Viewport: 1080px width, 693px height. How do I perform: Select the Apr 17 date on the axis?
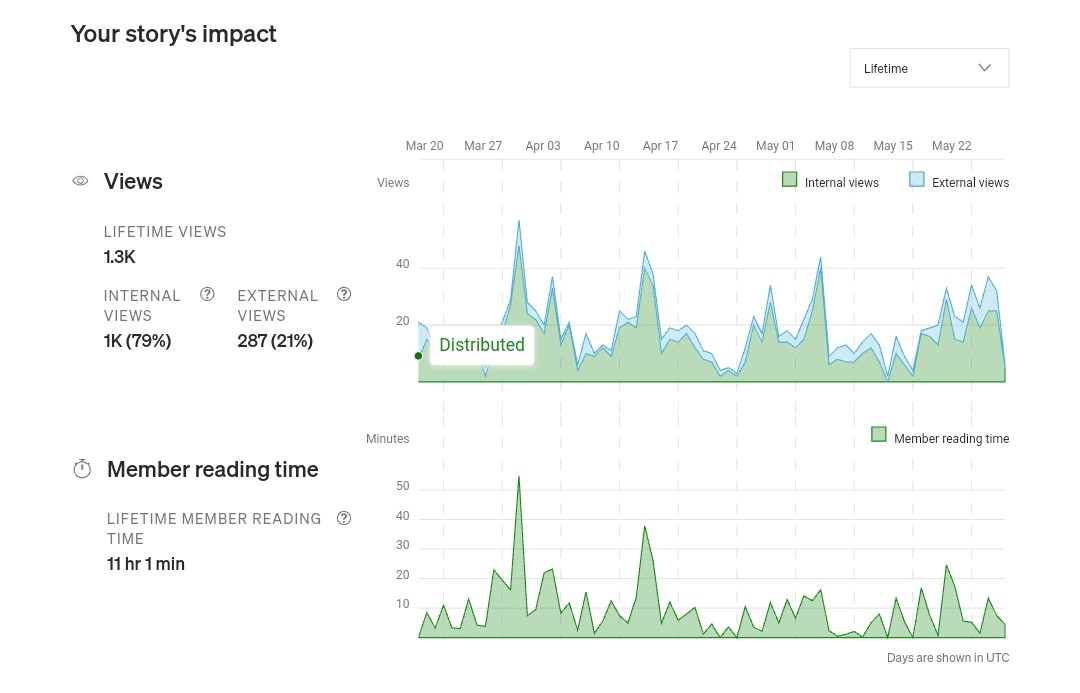[660, 146]
